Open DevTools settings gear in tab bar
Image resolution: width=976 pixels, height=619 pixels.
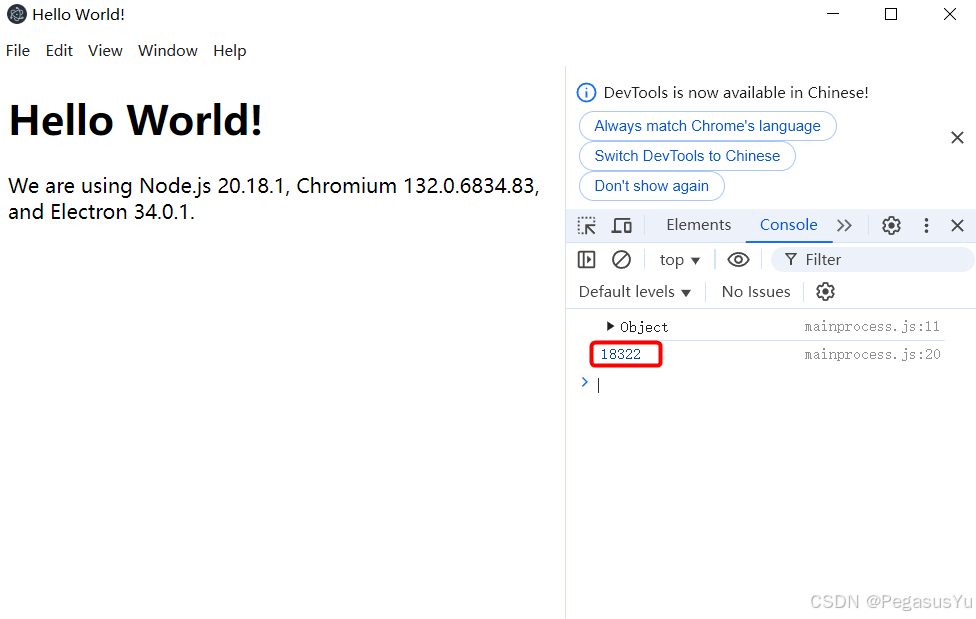coord(891,225)
